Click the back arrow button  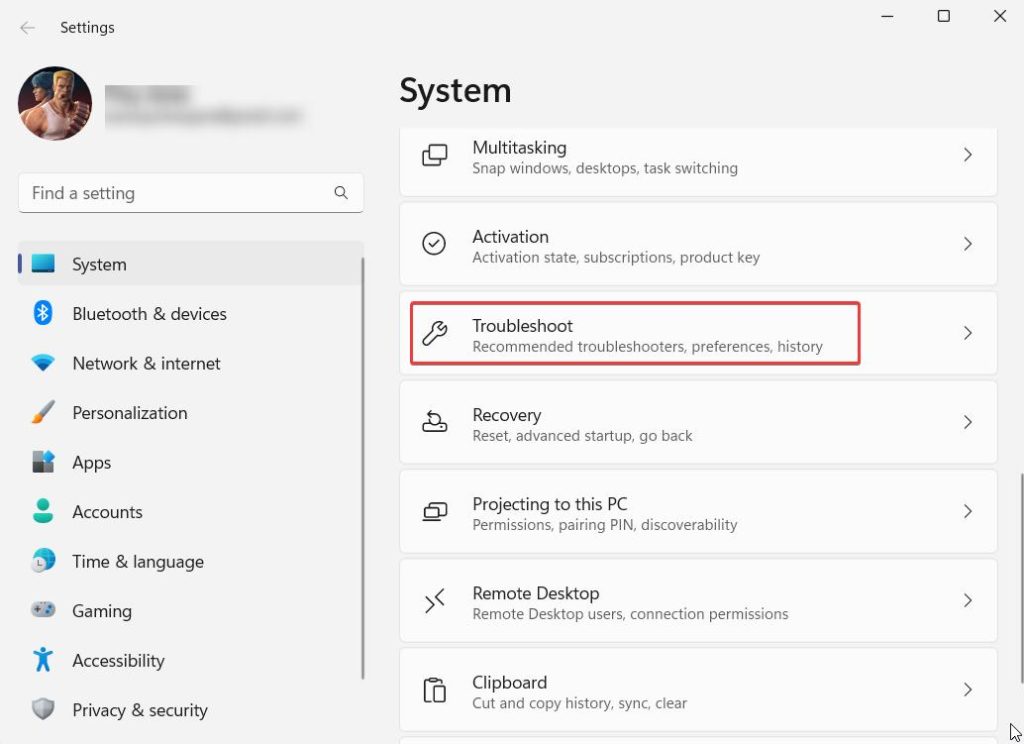pos(27,28)
